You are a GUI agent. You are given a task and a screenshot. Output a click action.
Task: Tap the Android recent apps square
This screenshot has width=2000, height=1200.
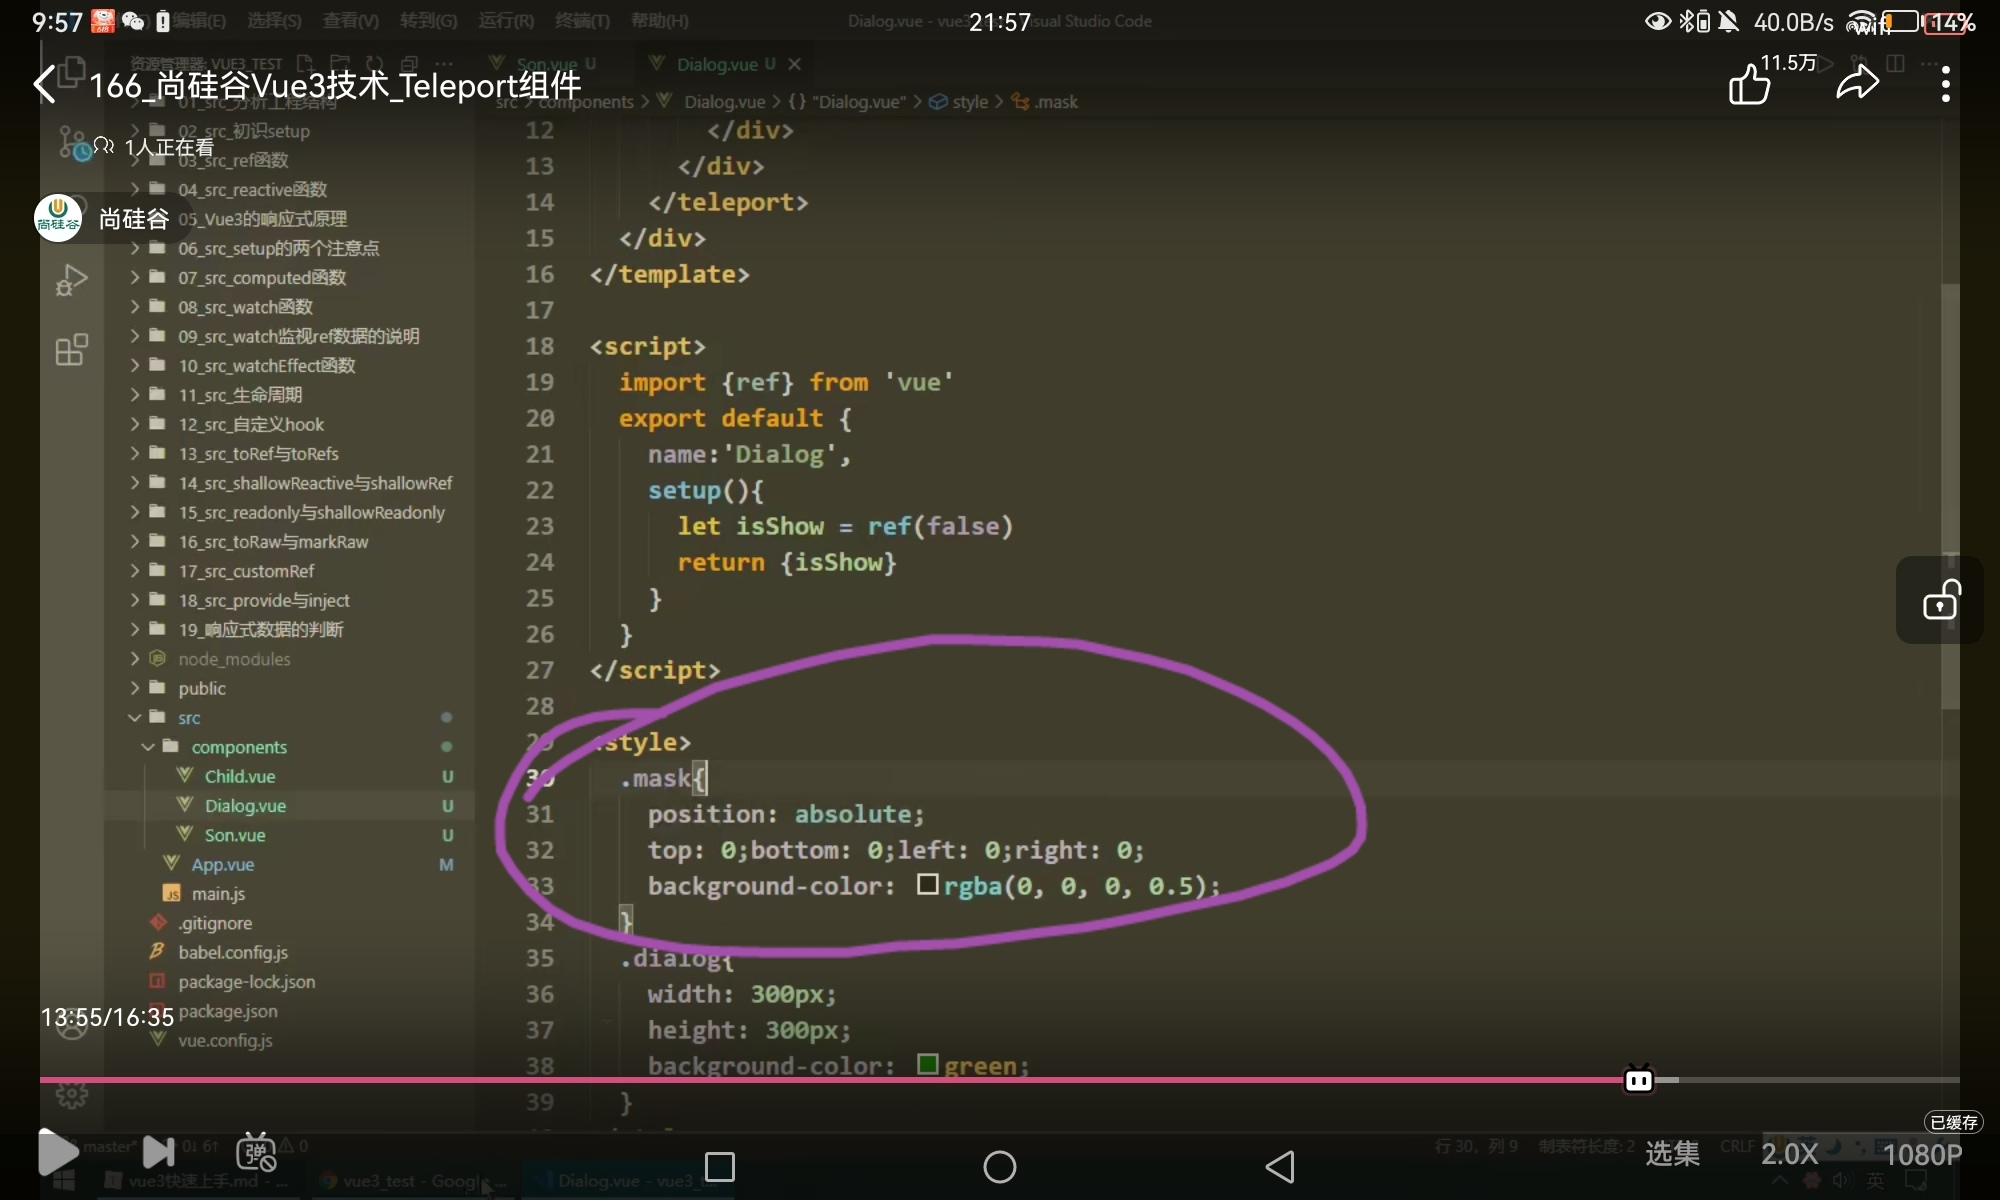coord(720,1167)
